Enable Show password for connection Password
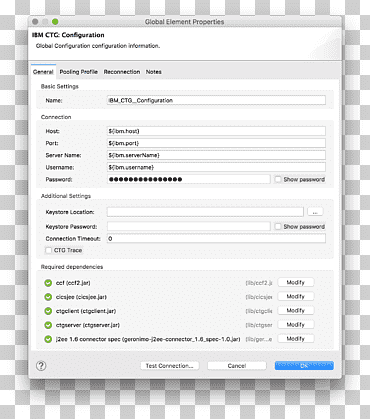Image resolution: width=370 pixels, height=419 pixels. tap(278, 179)
